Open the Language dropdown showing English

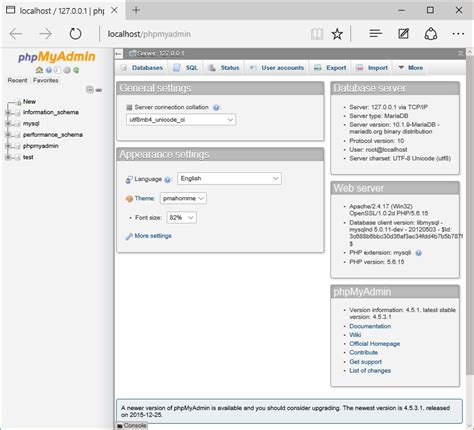[229, 179]
